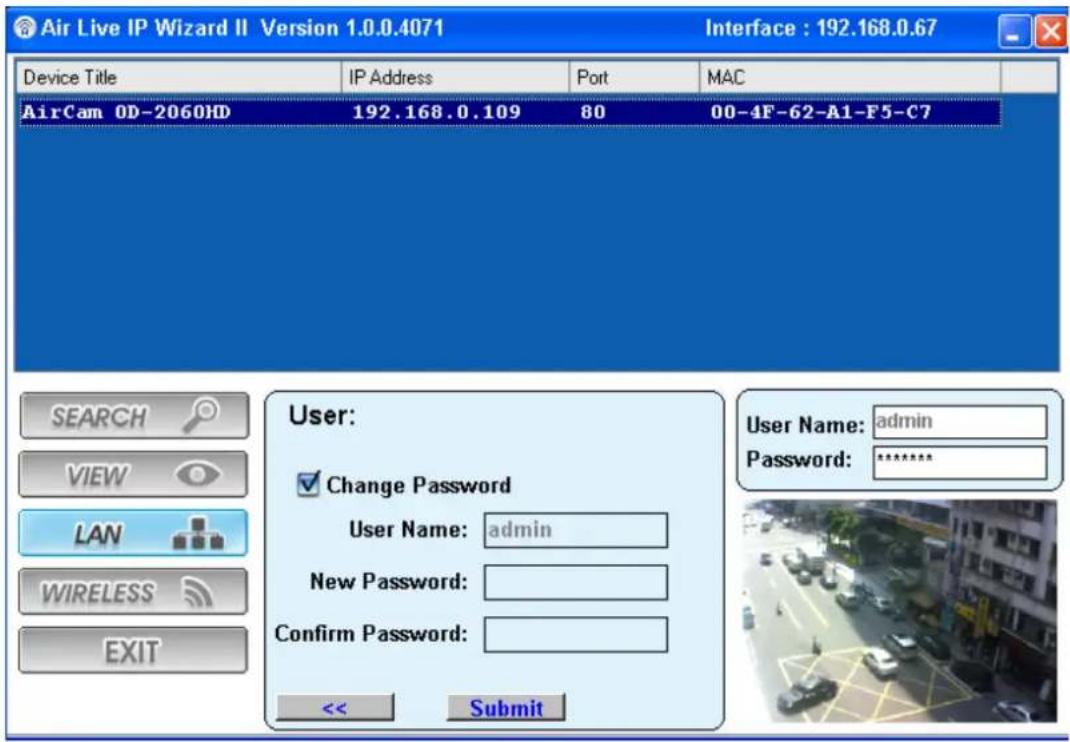Uncheck the Change Password checkbox
This screenshot has height=742, width=1070.
[x=308, y=484]
